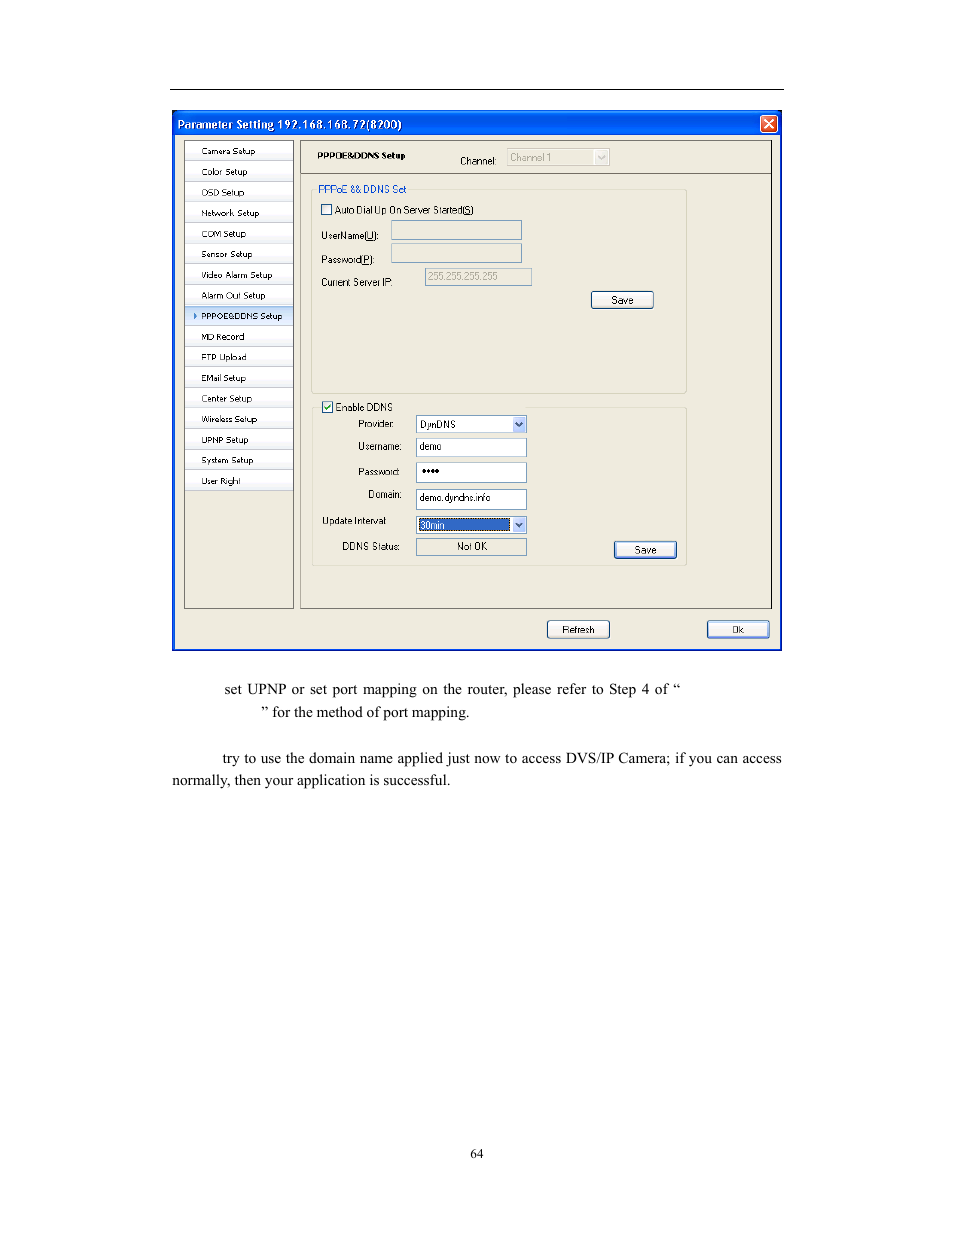The height and width of the screenshot is (1235, 954).
Task: Open Camera Setup page
Action: pyautogui.click(x=239, y=151)
